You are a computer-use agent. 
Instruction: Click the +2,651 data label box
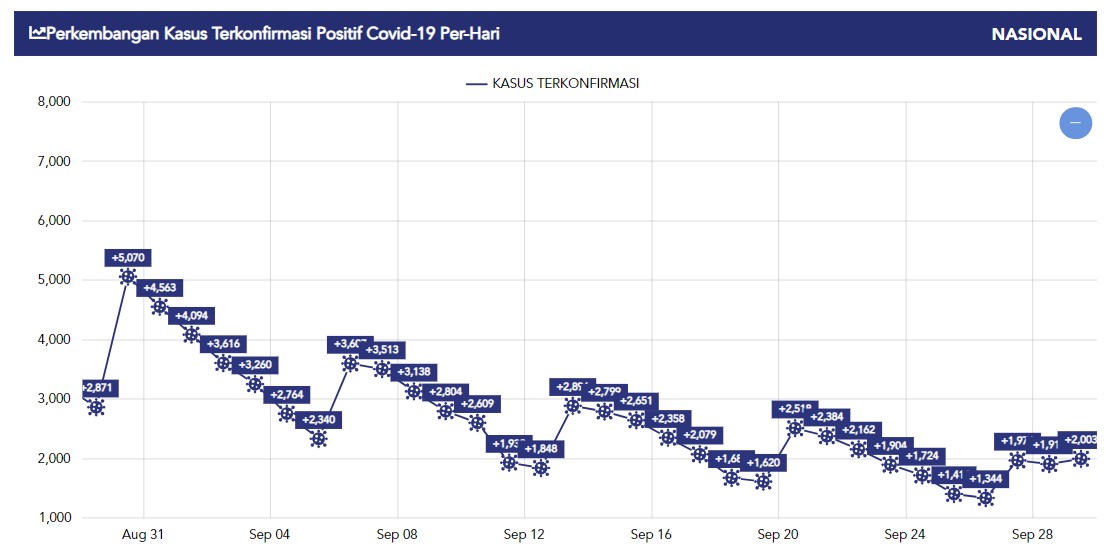tap(636, 401)
